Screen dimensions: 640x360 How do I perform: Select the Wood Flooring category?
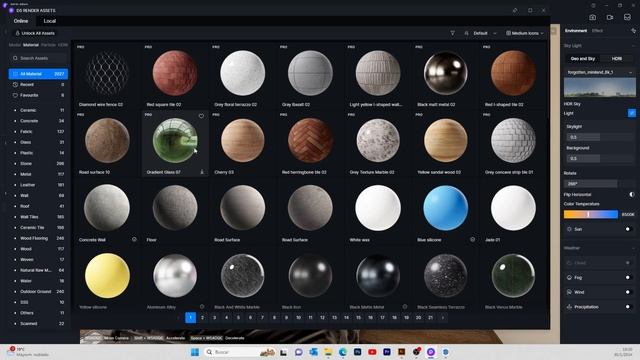coord(38,238)
